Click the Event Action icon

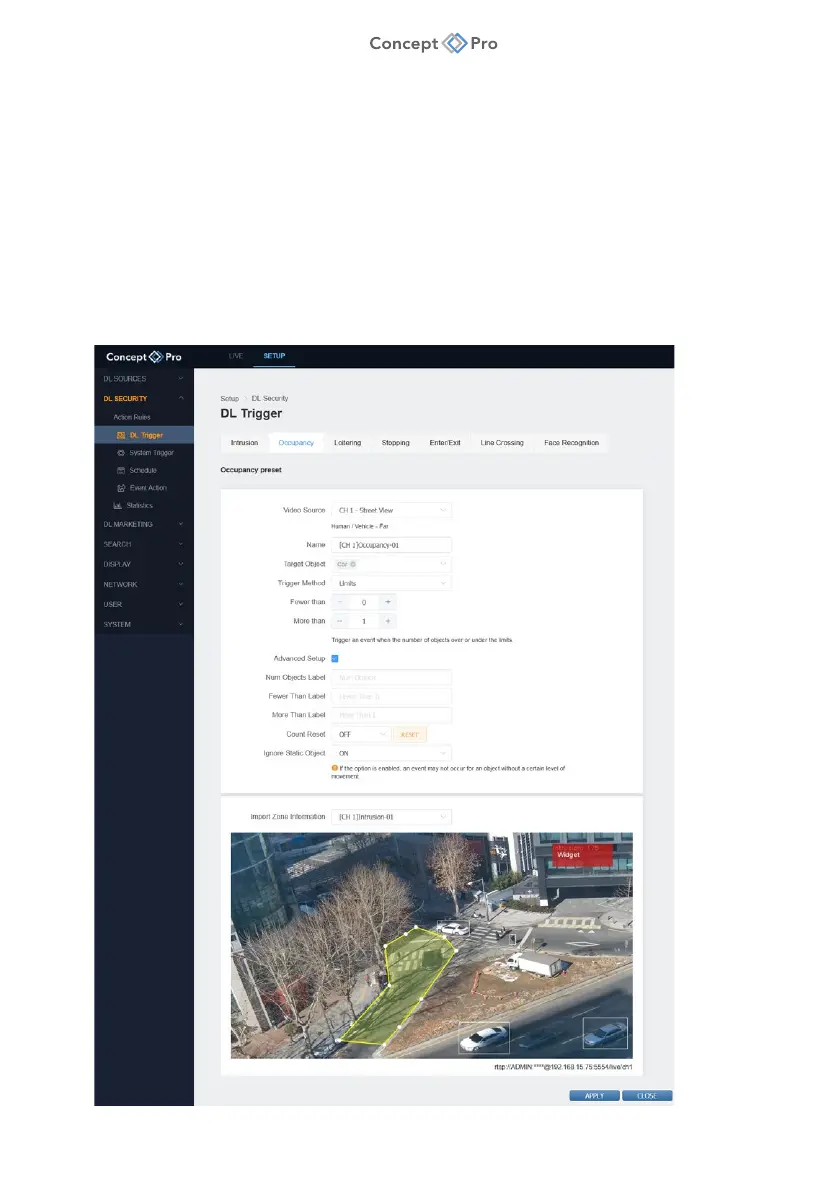(x=120, y=488)
